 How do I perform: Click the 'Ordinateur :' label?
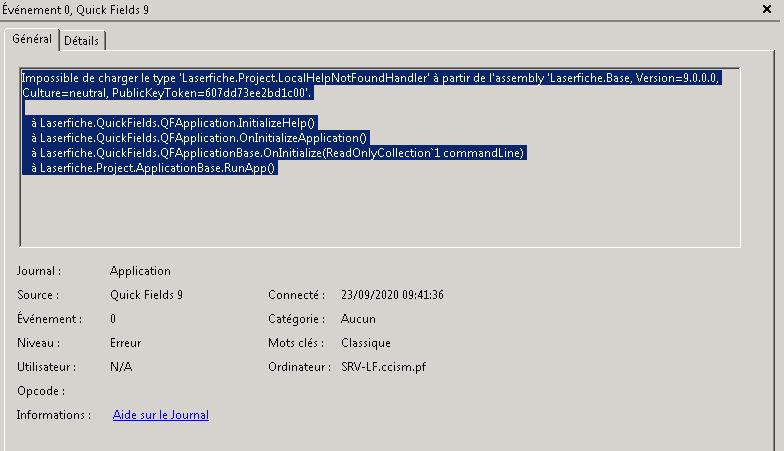(300, 367)
